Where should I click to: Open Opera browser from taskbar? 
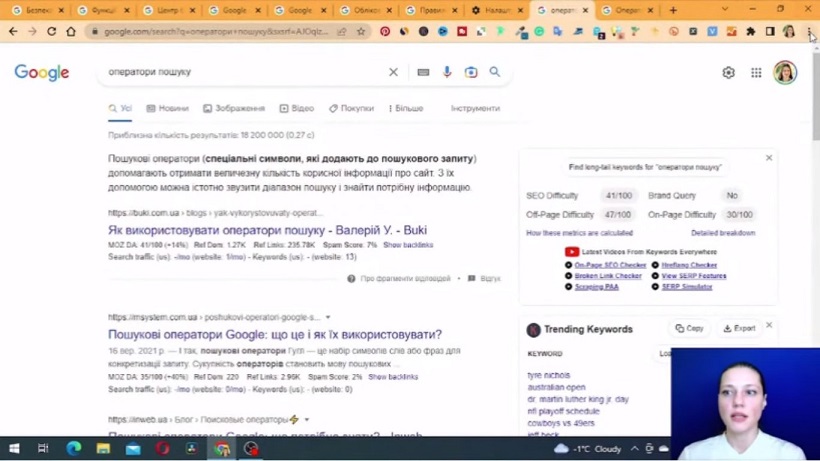[162, 448]
